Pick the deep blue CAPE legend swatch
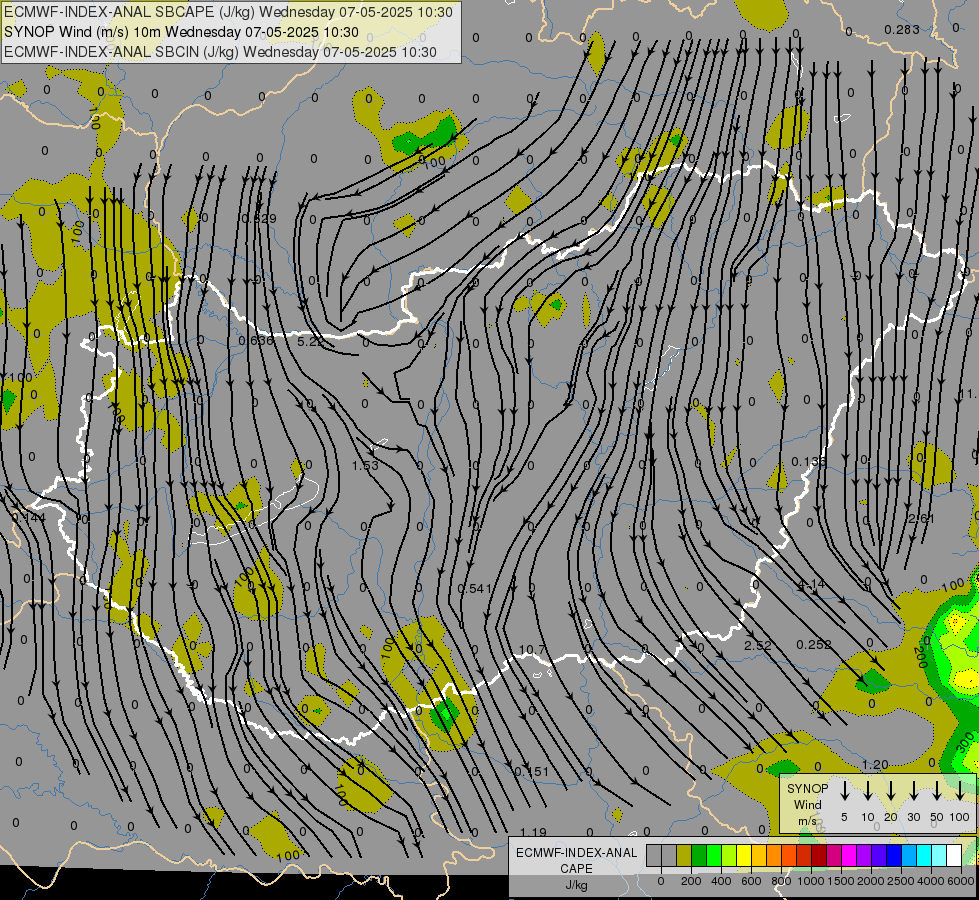 (893, 855)
